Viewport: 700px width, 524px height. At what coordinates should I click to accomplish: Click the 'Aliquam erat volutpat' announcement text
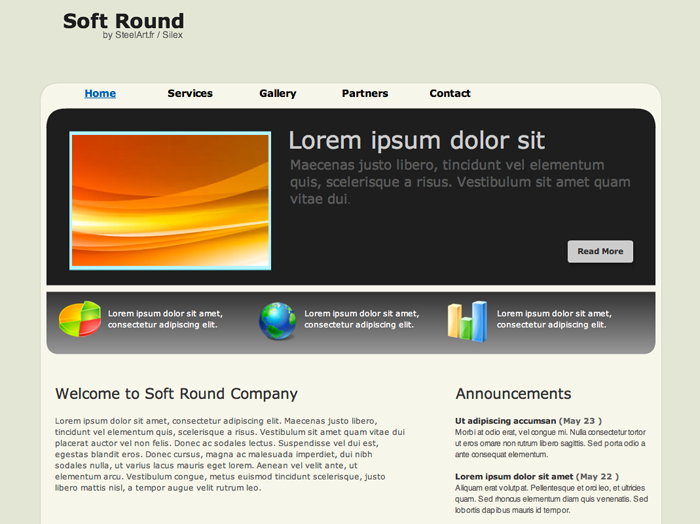(551, 499)
